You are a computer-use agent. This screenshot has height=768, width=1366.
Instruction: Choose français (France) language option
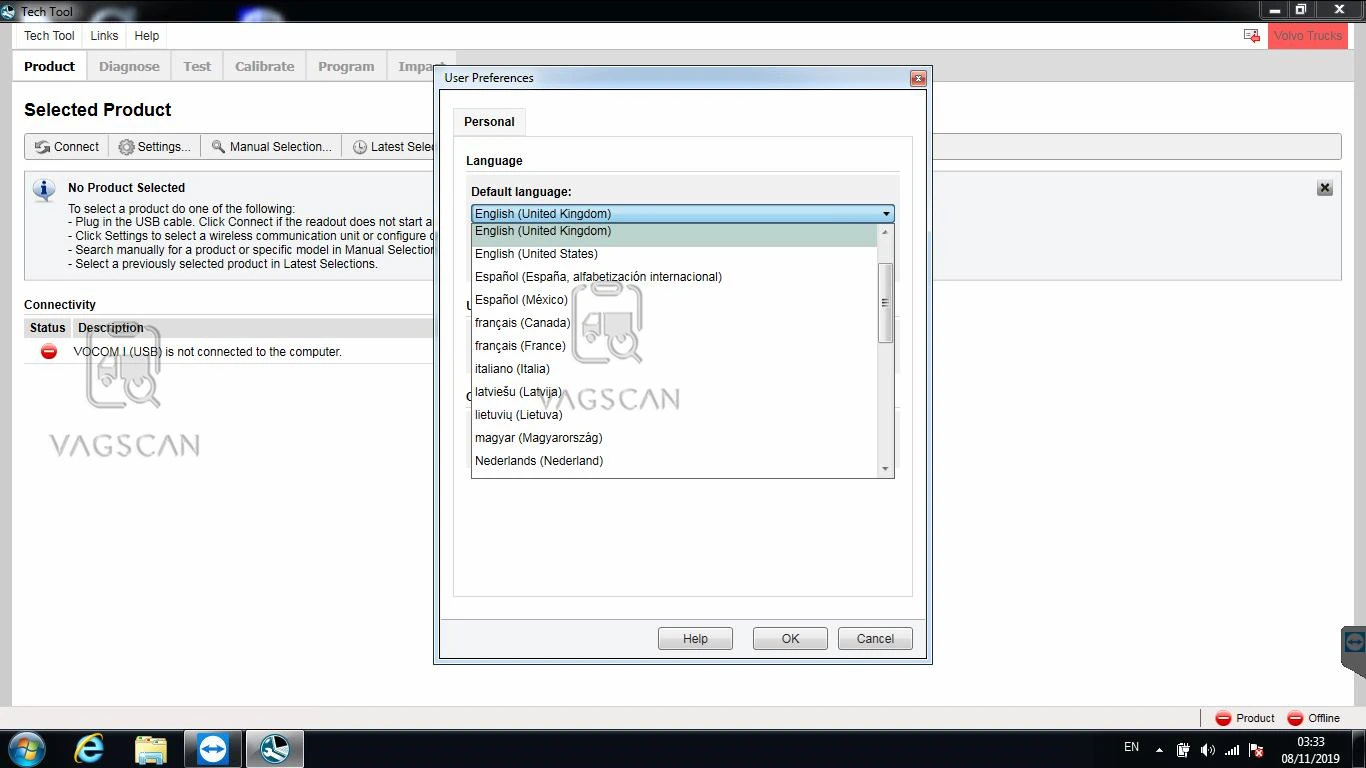coord(674,346)
